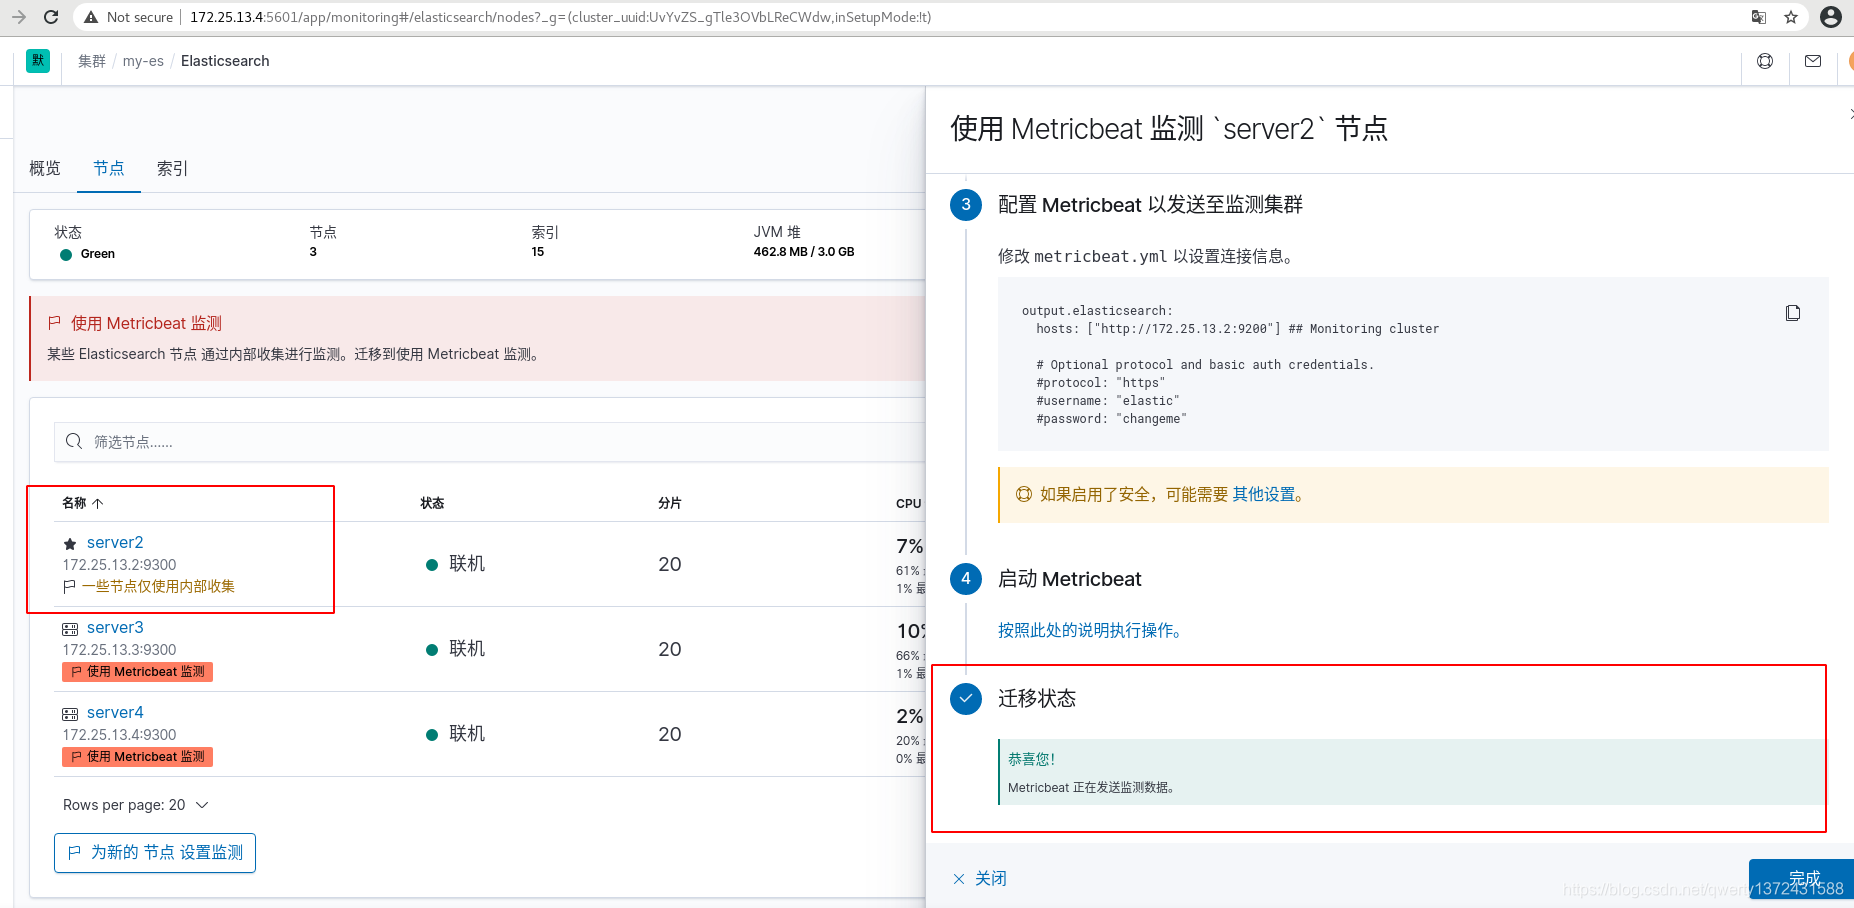The image size is (1854, 908).
Task: Click the flag icon in Metricbeat callout
Action: [x=55, y=323]
